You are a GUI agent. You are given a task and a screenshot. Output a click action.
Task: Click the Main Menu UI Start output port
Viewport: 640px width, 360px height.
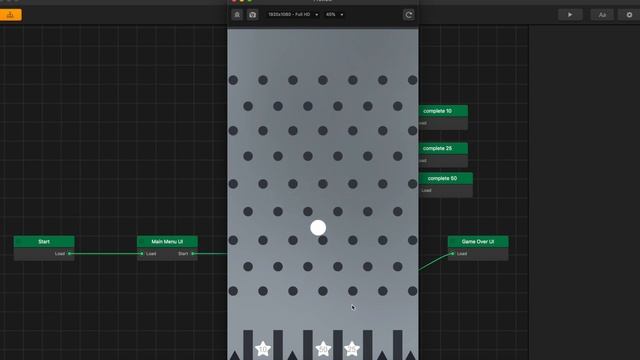click(x=193, y=253)
